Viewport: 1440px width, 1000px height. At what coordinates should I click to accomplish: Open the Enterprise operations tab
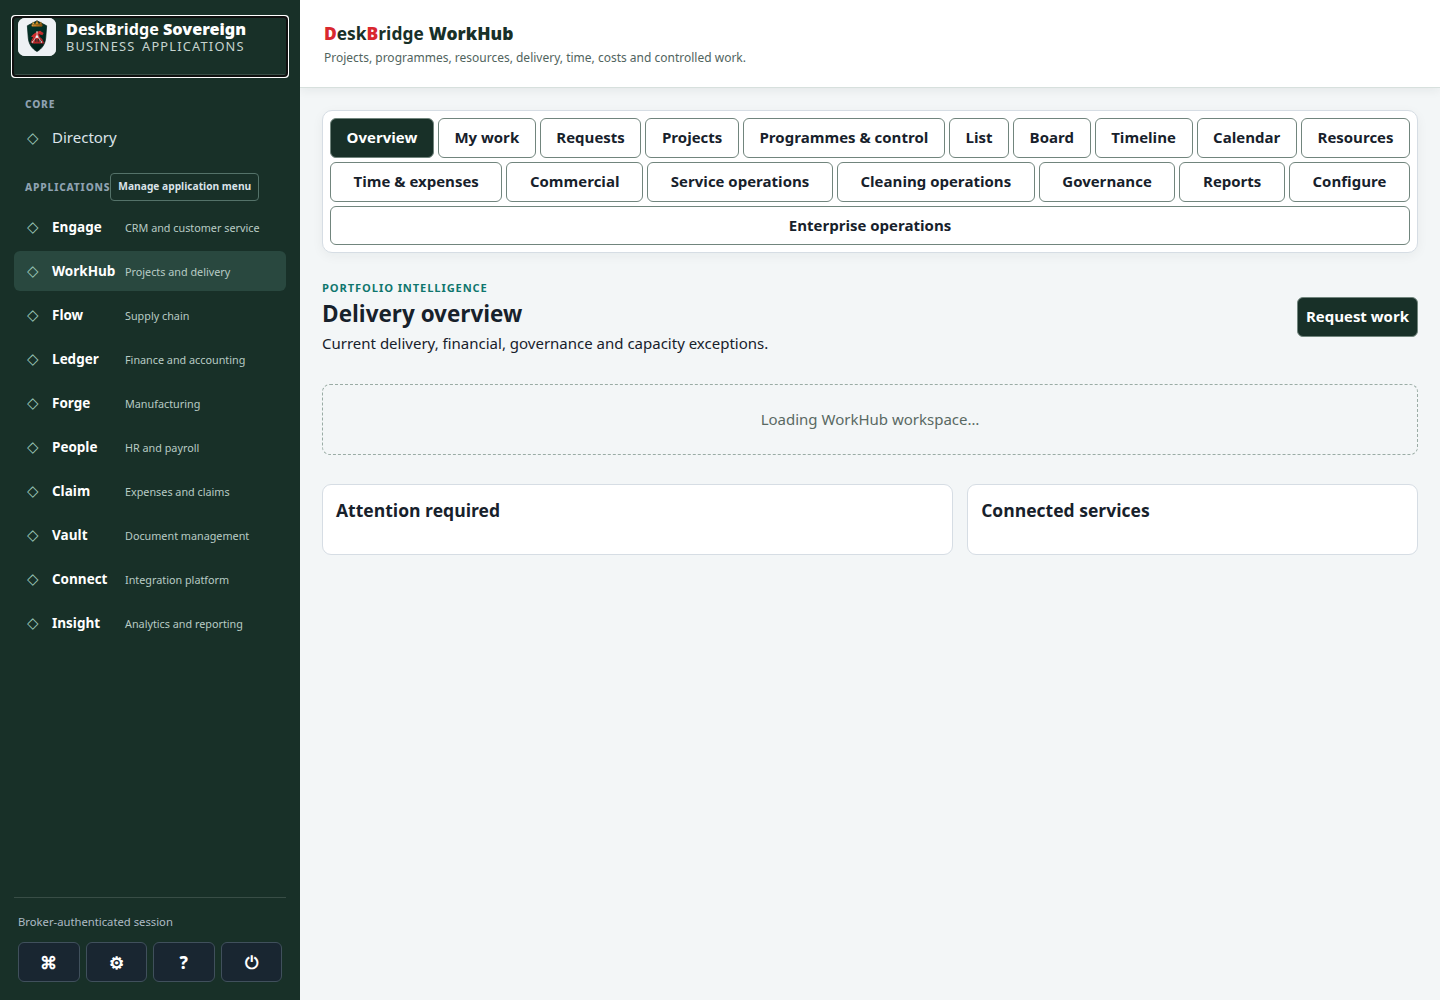[870, 226]
